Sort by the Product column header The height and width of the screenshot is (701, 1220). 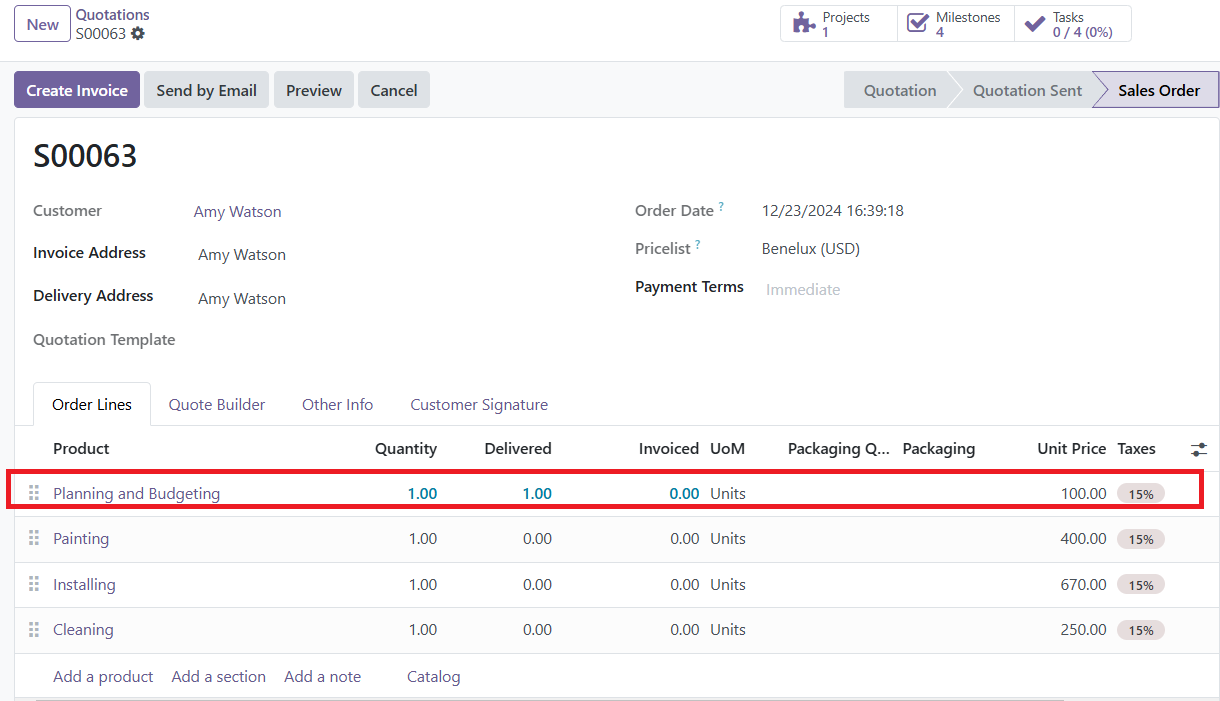pyautogui.click(x=81, y=449)
